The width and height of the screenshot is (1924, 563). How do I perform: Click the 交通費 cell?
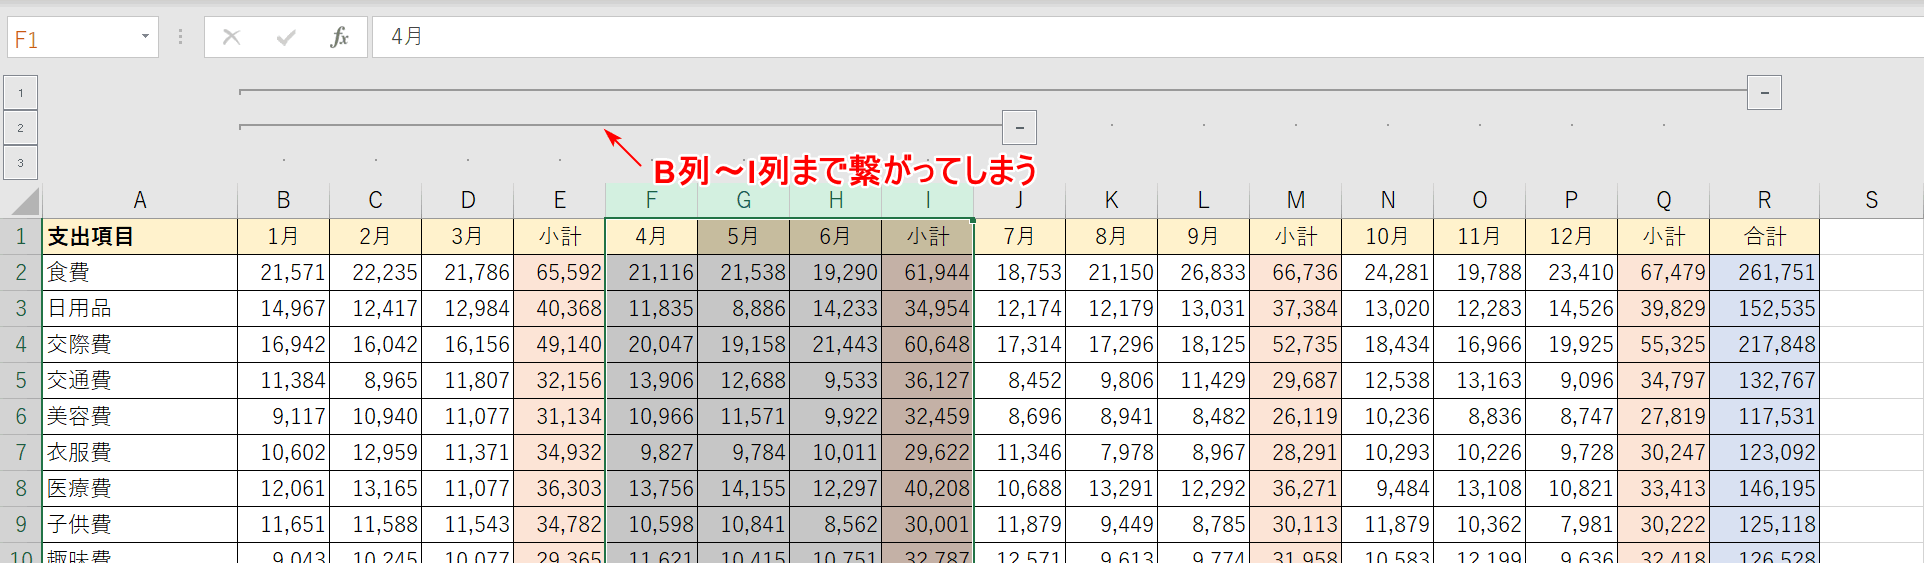click(140, 381)
